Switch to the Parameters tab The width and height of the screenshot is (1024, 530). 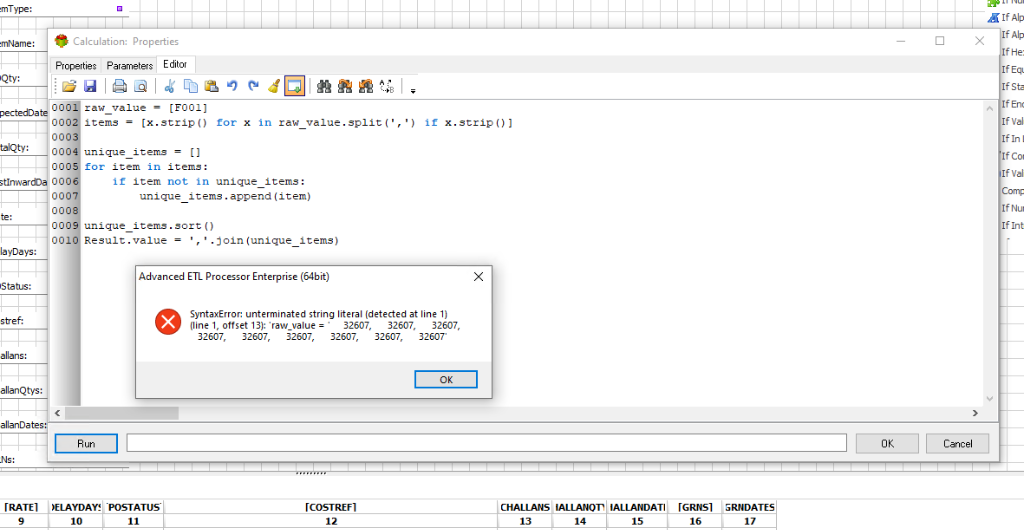130,66
